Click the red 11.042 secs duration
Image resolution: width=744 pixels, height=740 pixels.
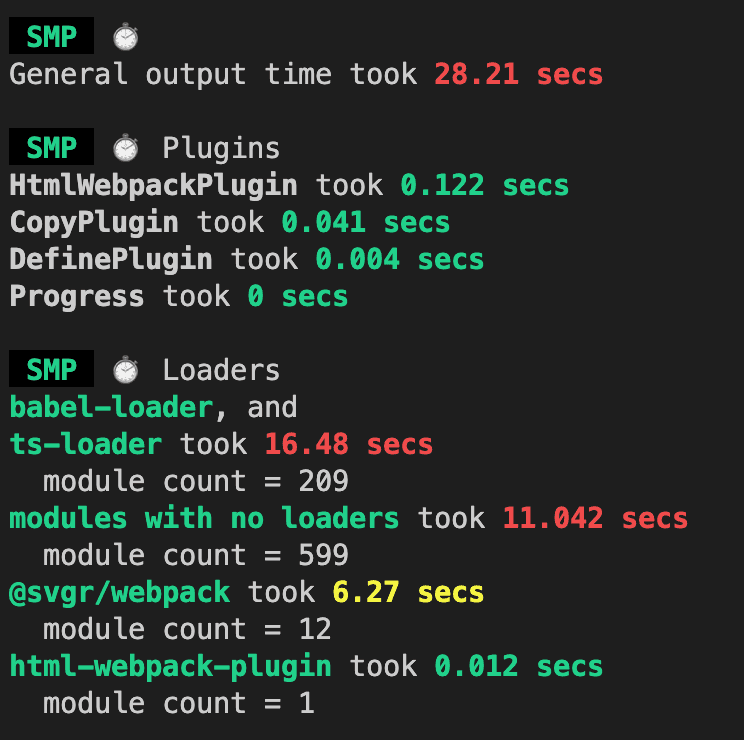pos(595,518)
